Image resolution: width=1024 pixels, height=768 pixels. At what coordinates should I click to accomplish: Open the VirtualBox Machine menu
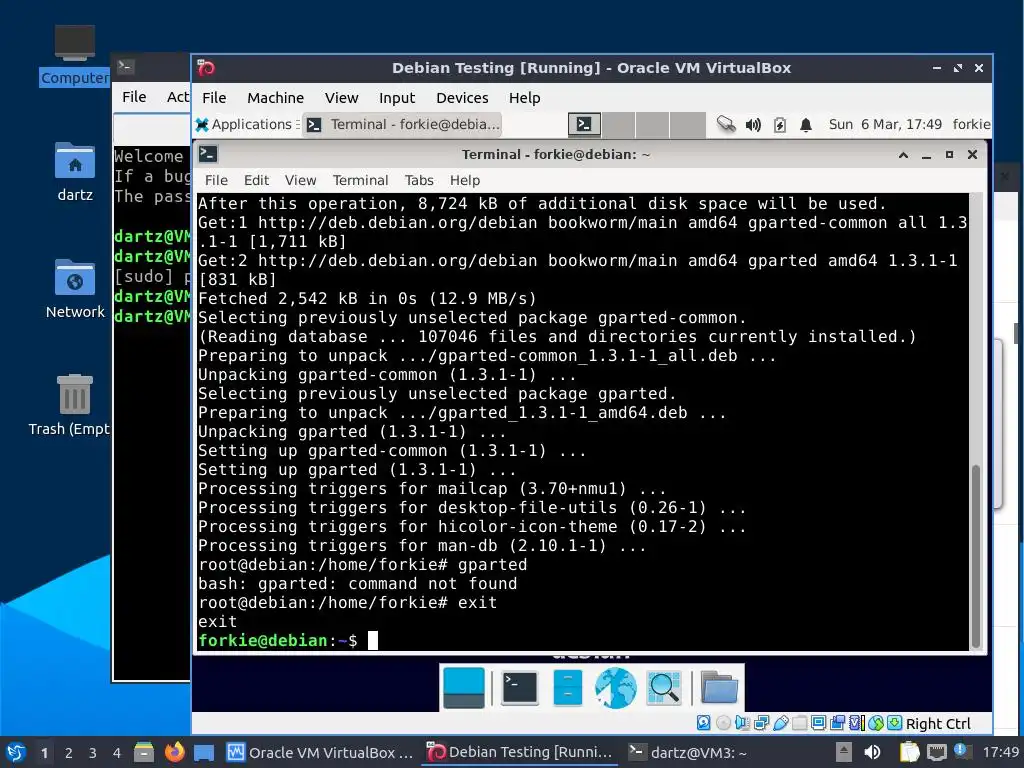276,98
